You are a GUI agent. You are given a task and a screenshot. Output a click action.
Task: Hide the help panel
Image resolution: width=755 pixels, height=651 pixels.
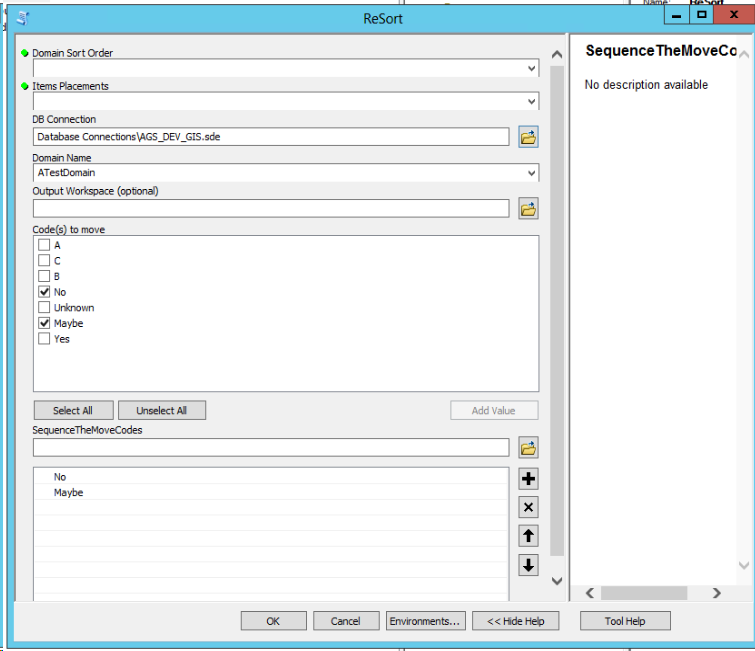tap(516, 621)
